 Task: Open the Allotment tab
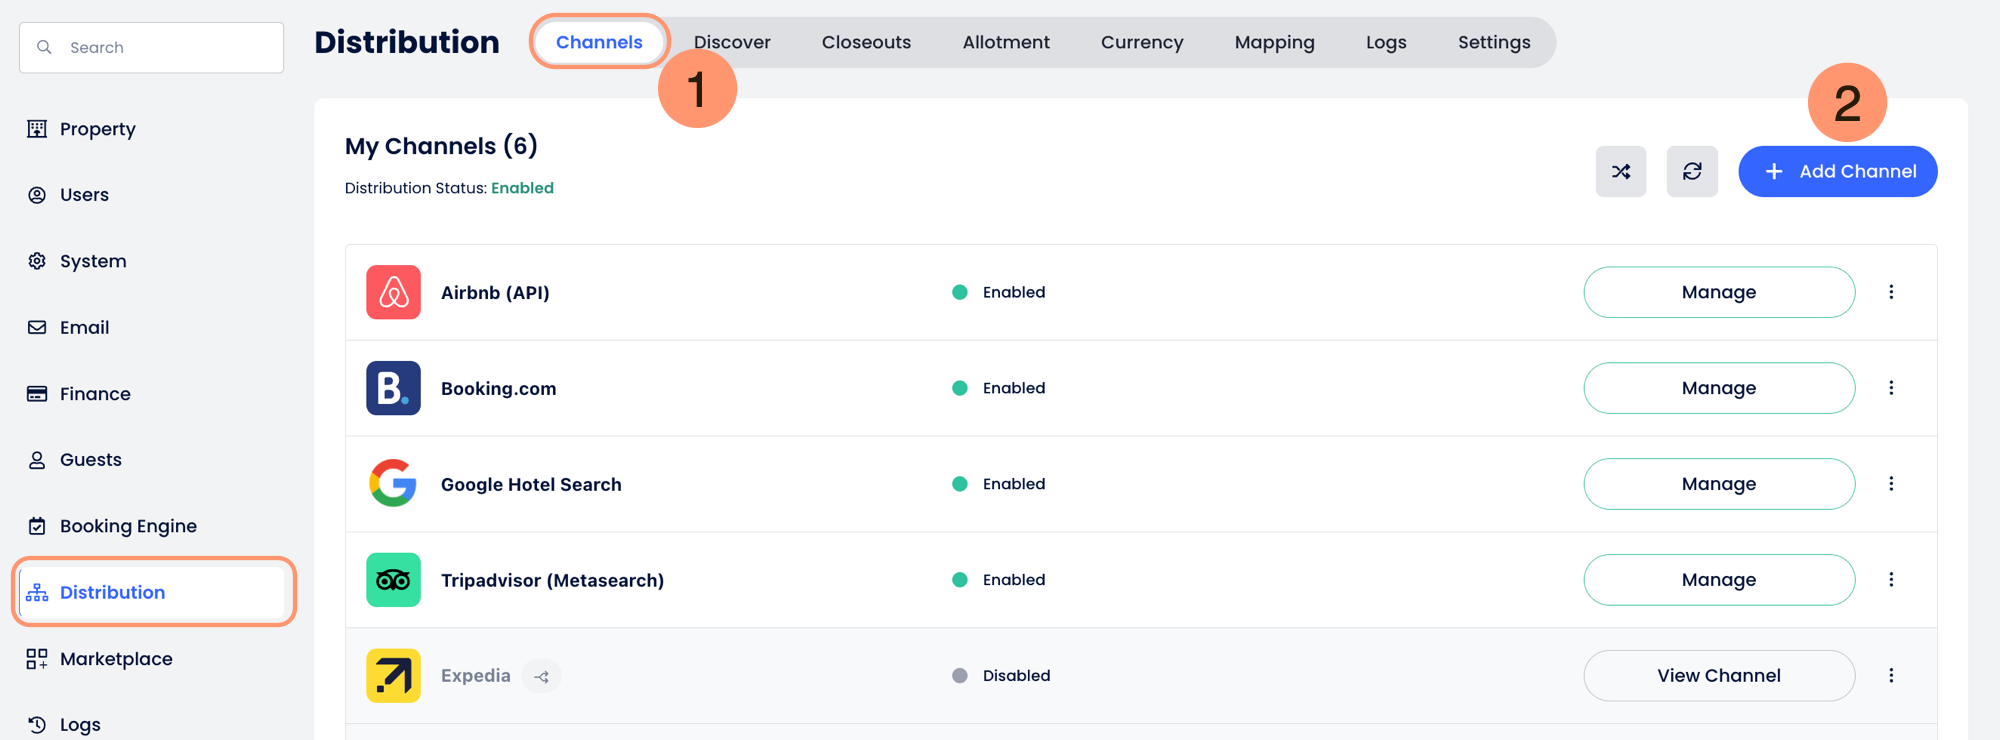tap(1006, 42)
